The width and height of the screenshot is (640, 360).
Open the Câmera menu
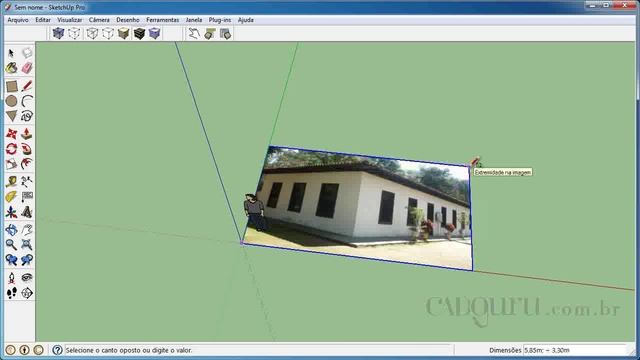pyautogui.click(x=99, y=20)
